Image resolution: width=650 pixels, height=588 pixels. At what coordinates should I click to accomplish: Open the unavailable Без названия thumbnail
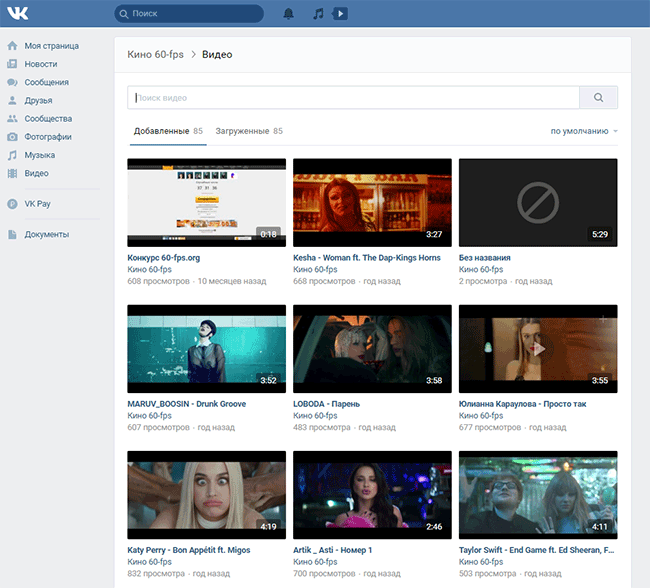click(x=538, y=202)
